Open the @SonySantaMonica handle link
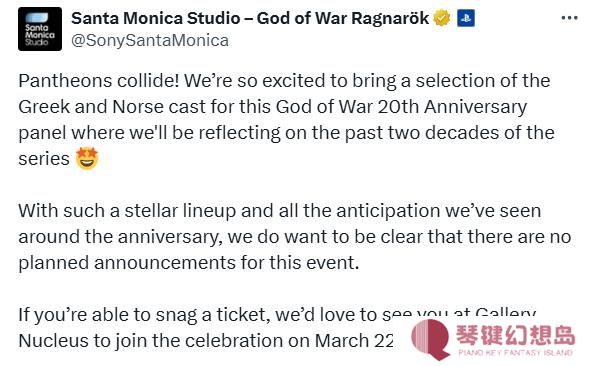The height and width of the screenshot is (366, 593). 150,40
